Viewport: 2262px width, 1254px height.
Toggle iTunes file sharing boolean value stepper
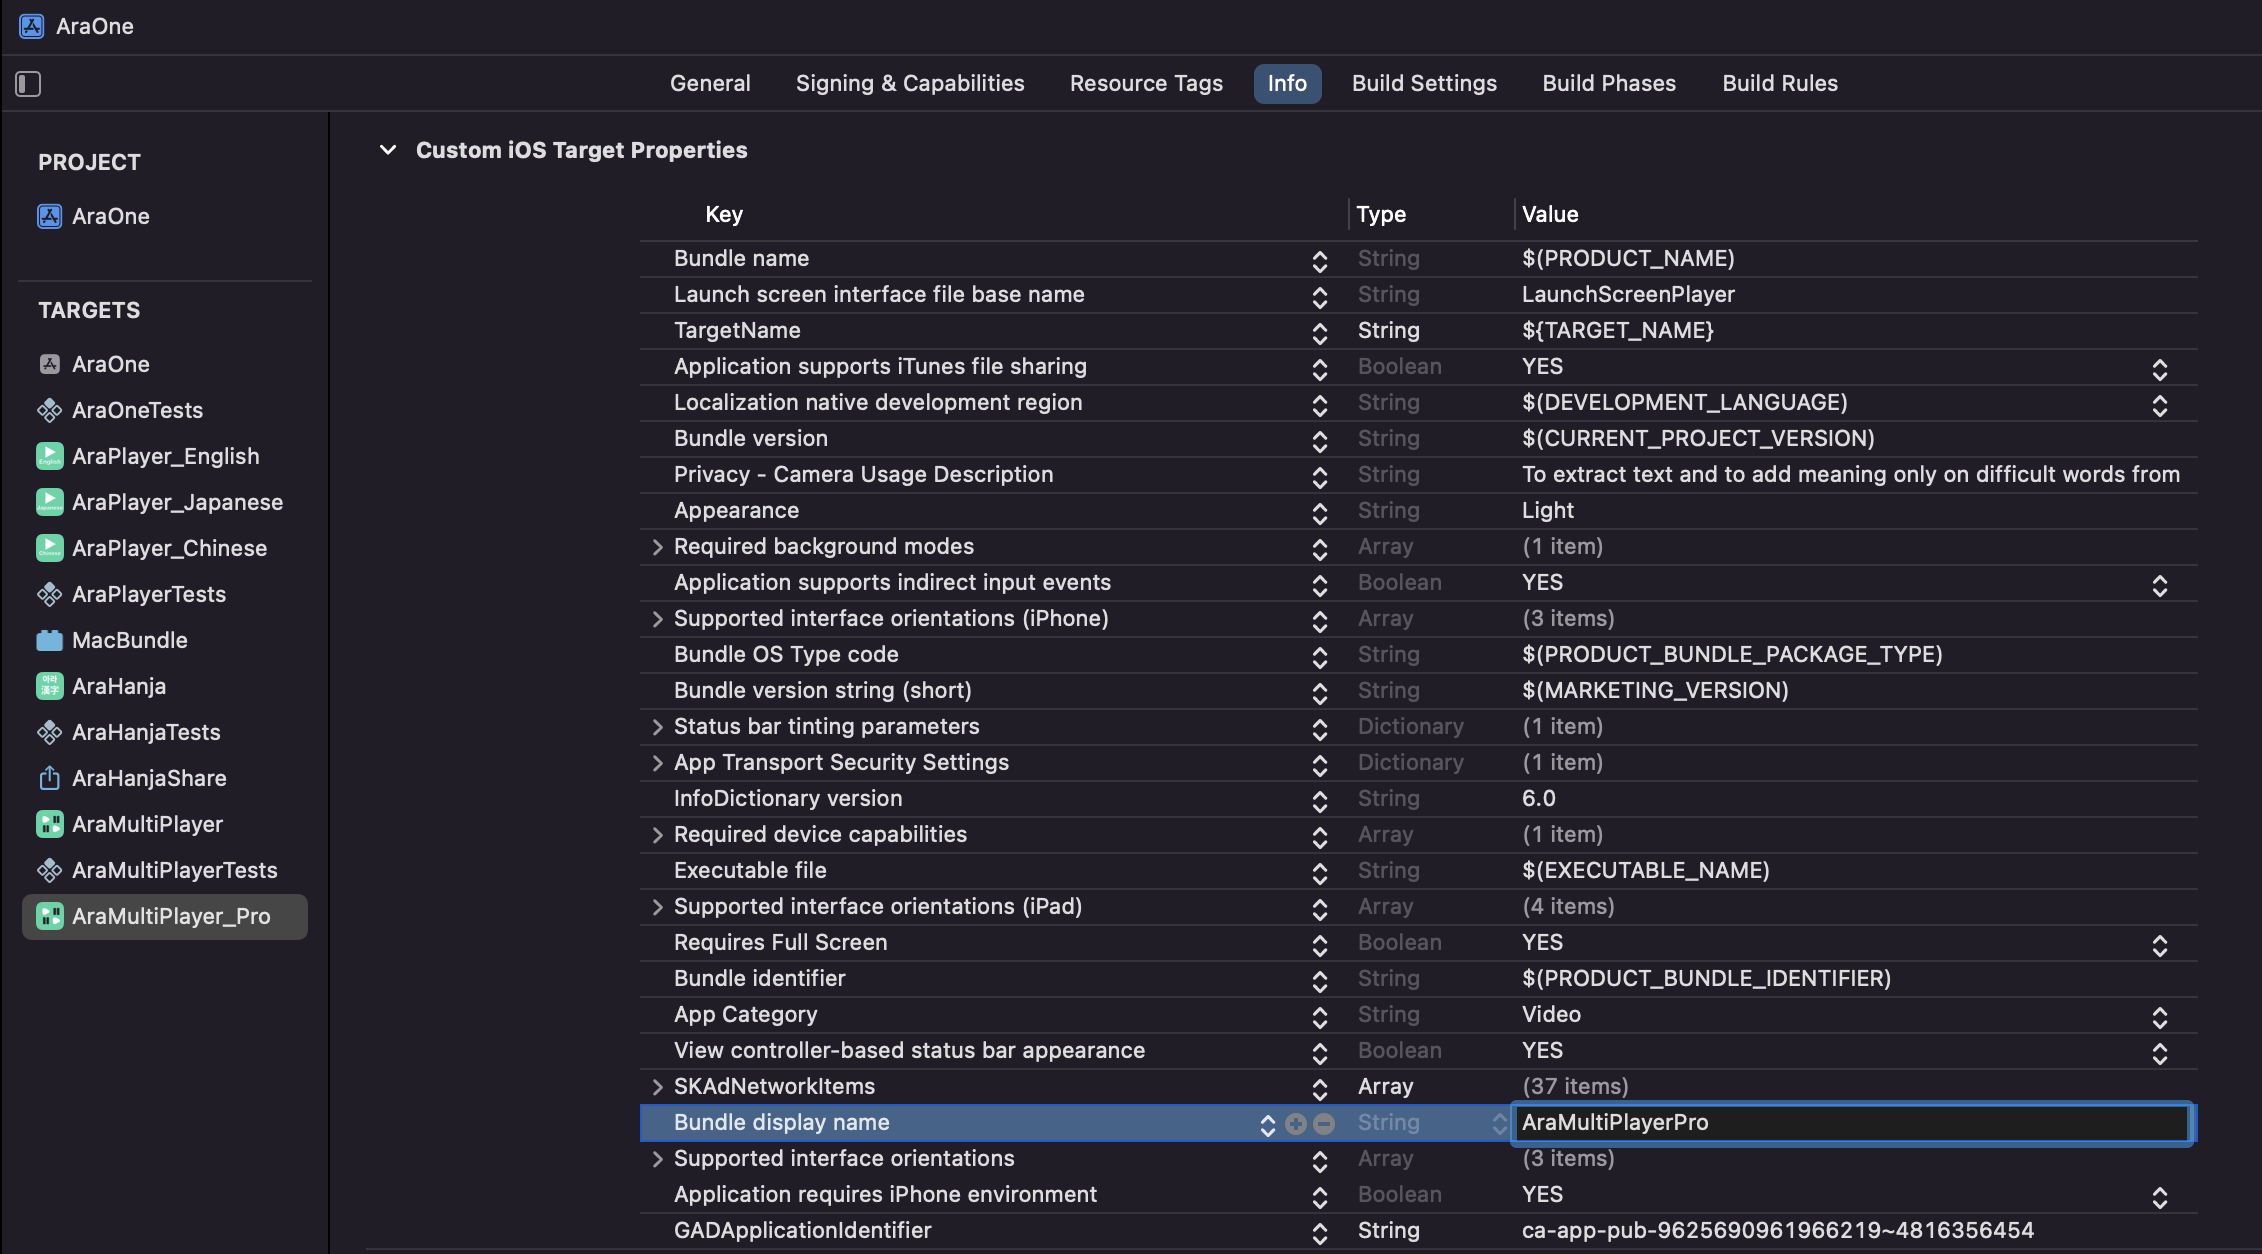click(2159, 369)
